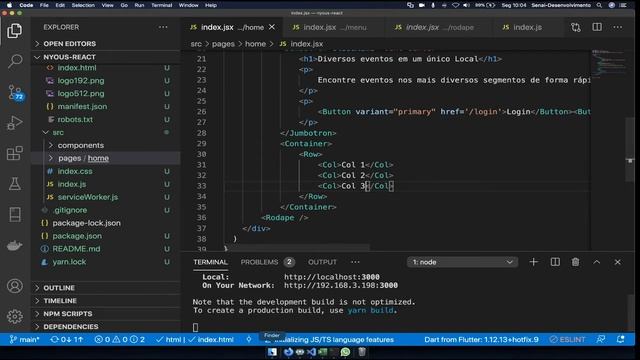This screenshot has height=360, width=640.
Task: Open Source Control with 72 changes
Action: point(16,93)
